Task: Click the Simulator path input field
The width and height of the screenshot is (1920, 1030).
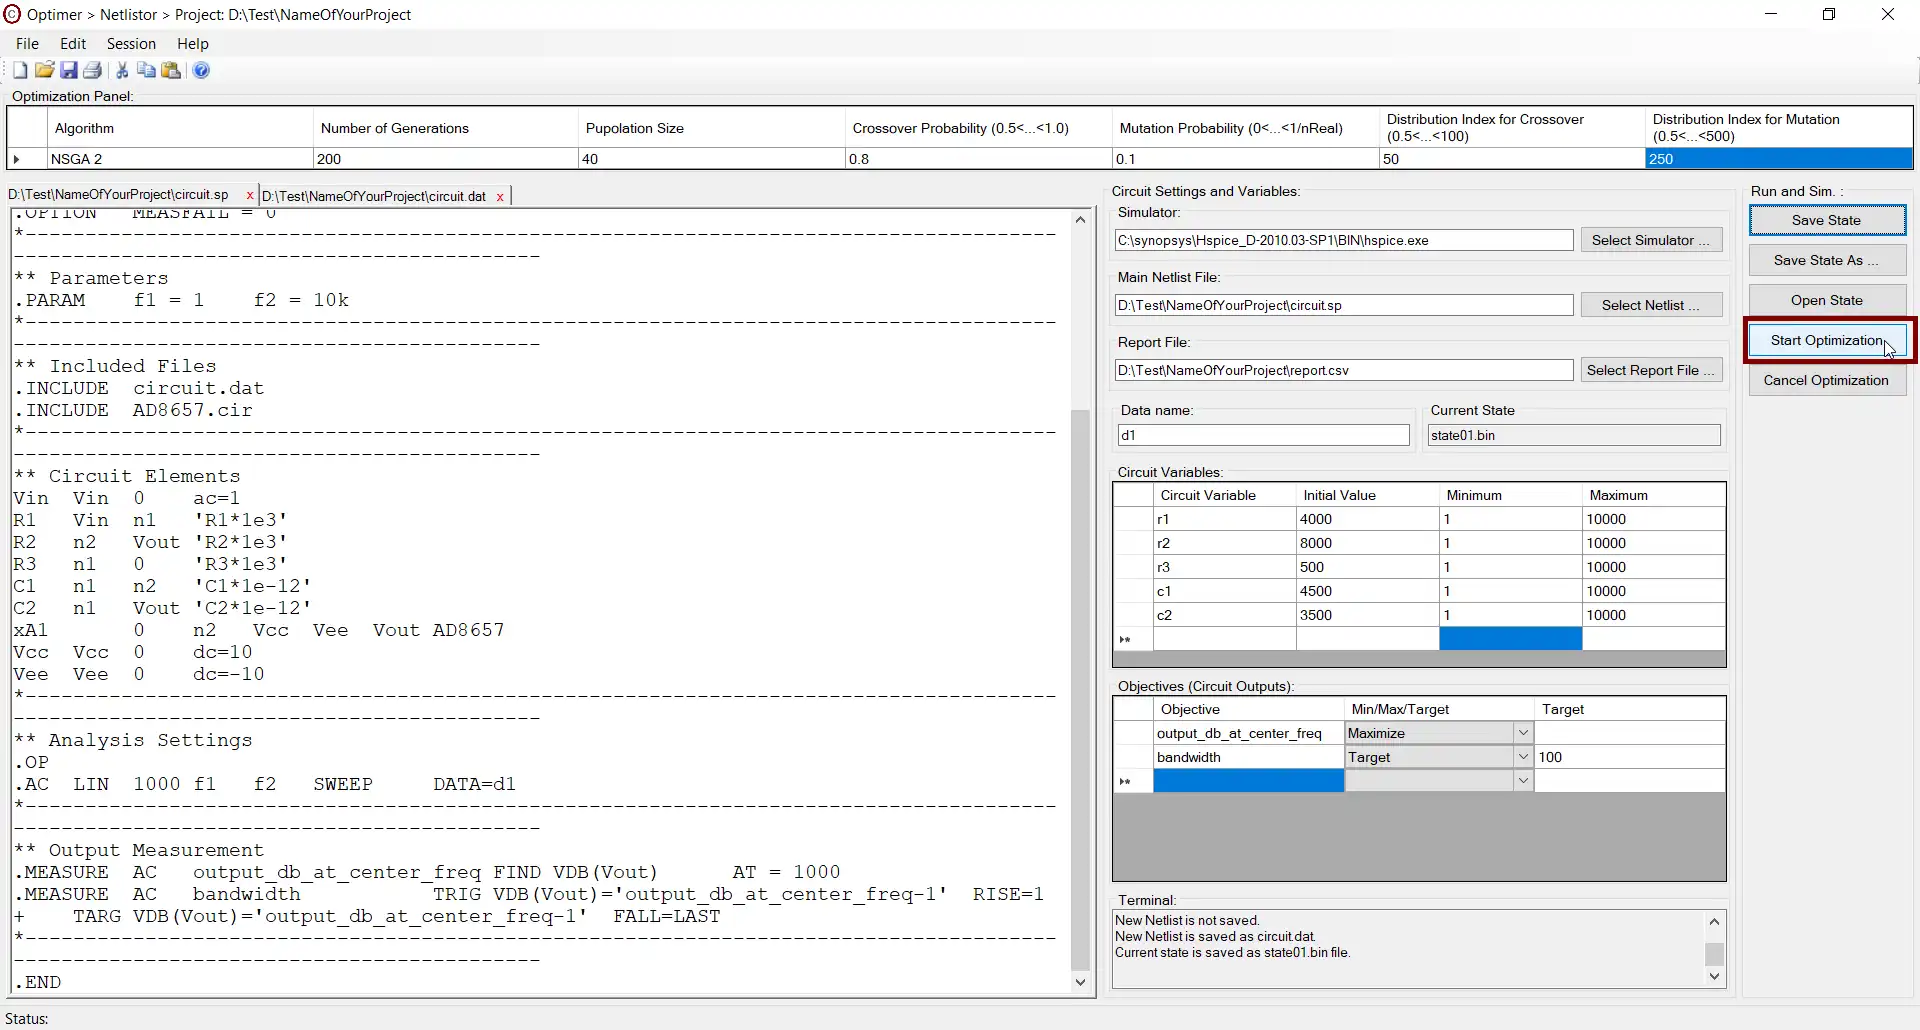Action: [x=1343, y=240]
